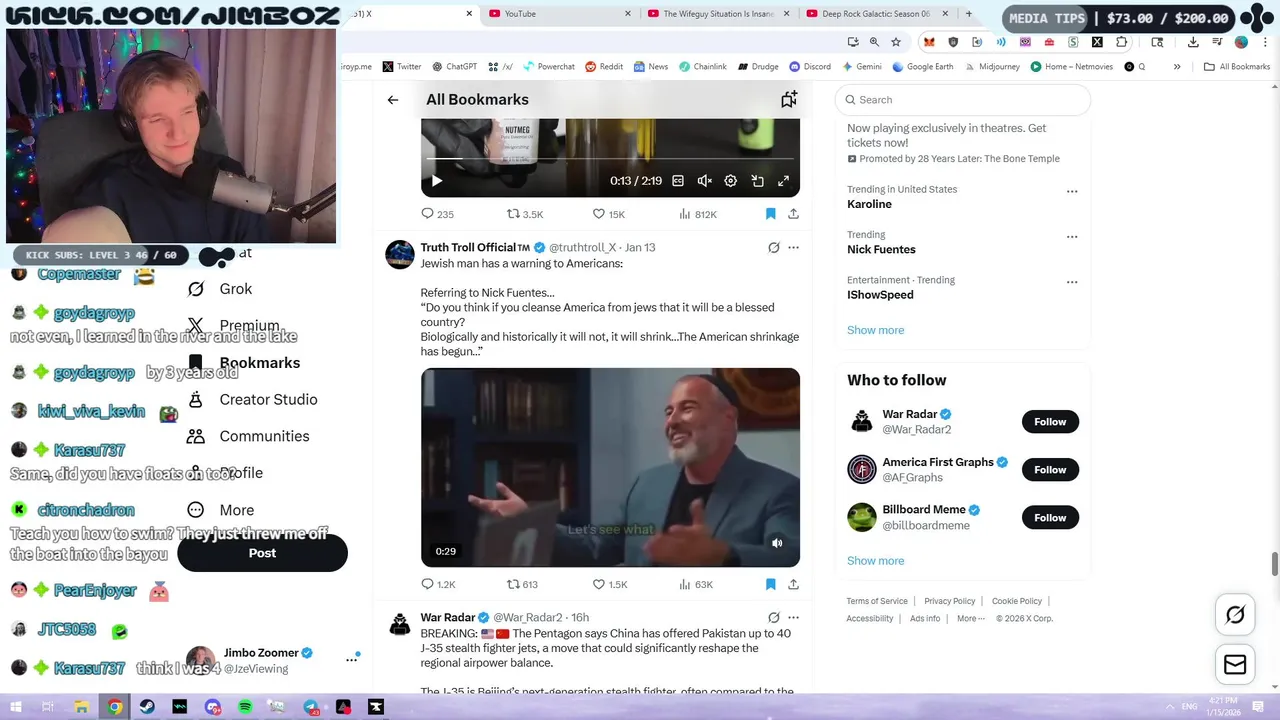Click Grok icon on Truth Troll post
This screenshot has height=720, width=1280.
point(773,247)
